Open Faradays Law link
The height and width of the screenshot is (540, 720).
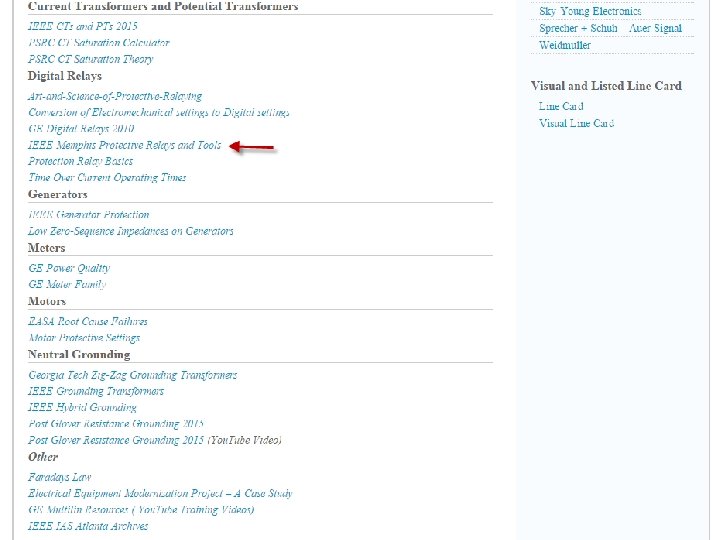click(x=60, y=477)
